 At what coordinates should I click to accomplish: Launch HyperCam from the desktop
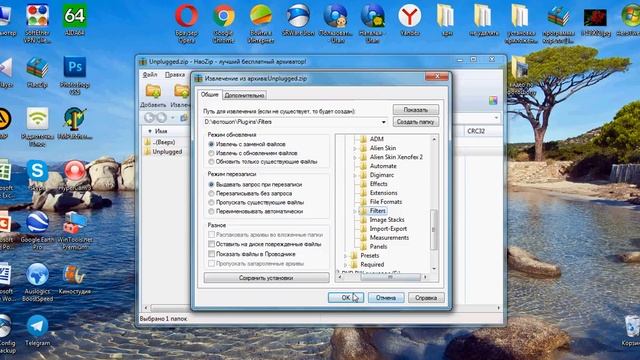pos(75,171)
